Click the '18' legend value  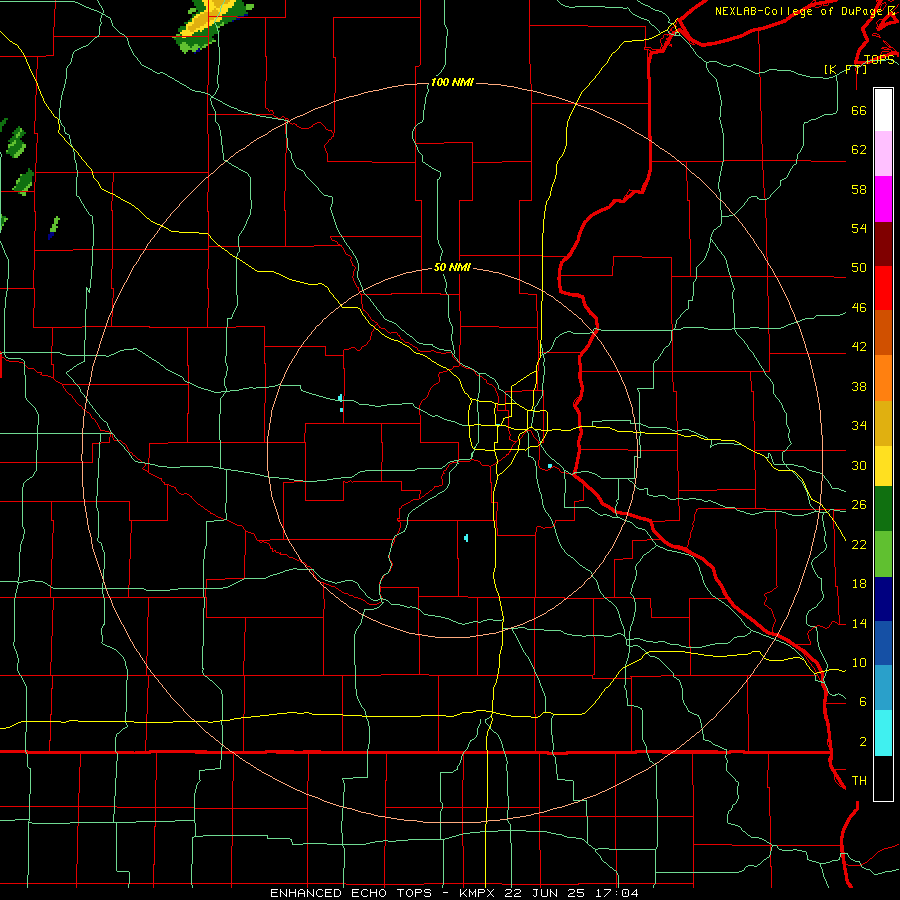859,584
